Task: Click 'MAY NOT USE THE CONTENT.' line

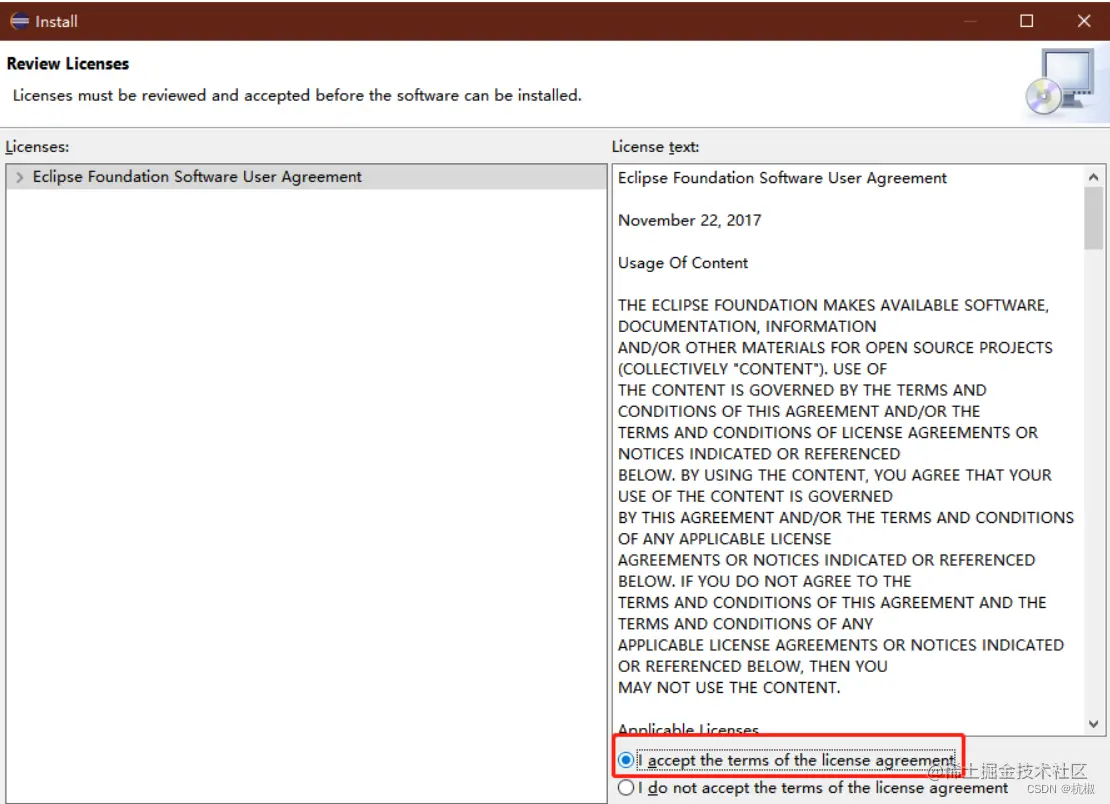Action: click(729, 687)
